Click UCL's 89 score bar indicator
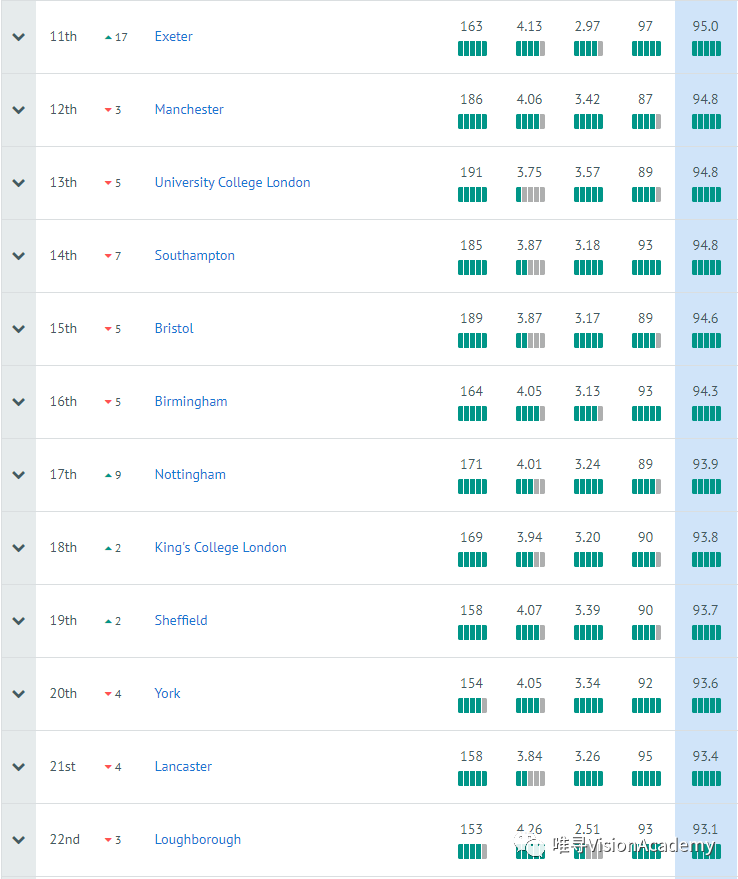This screenshot has width=738, height=879. click(x=646, y=195)
